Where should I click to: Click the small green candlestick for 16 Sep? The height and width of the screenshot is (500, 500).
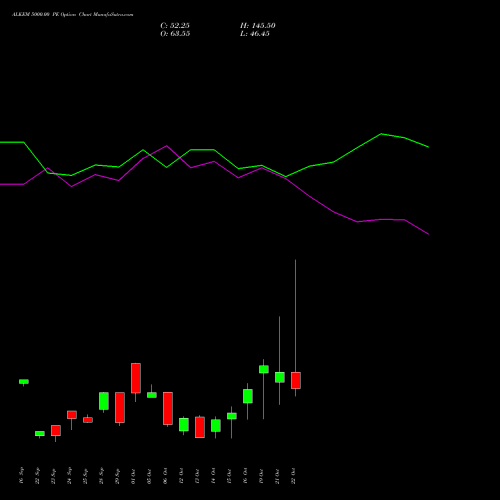click(x=24, y=381)
